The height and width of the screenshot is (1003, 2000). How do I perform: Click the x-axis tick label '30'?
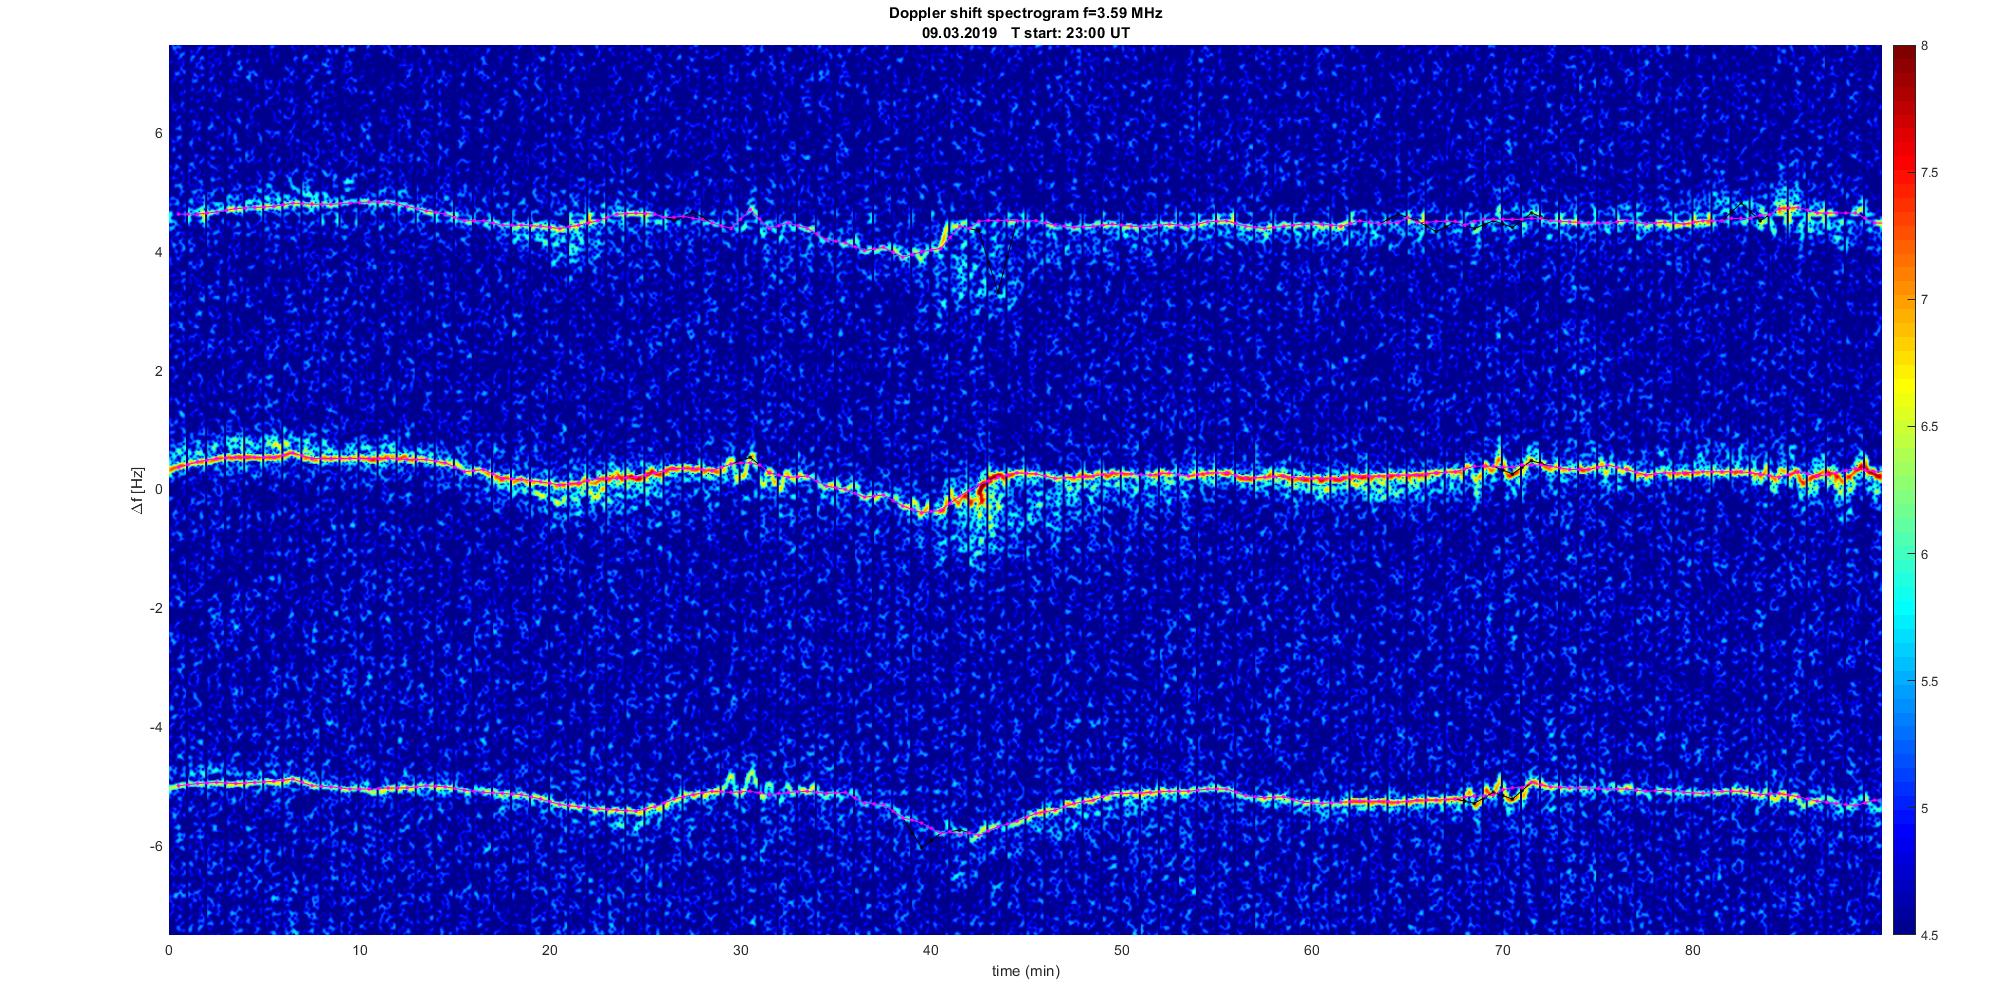[x=740, y=950]
